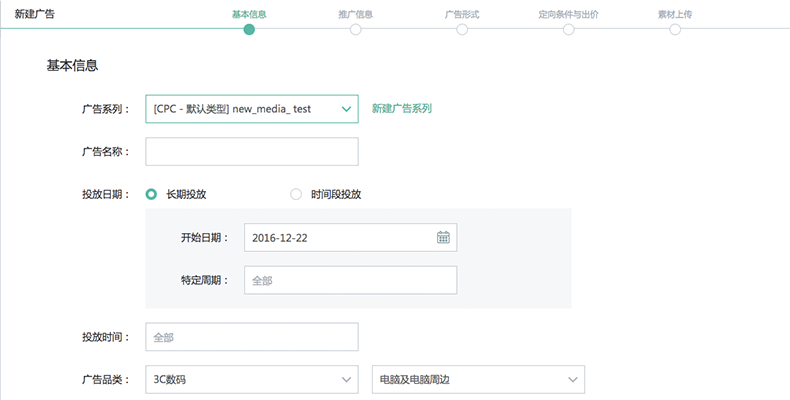Viewport: 790px width, 400px height.
Task: Click the 特定周期 field
Action: tap(351, 280)
